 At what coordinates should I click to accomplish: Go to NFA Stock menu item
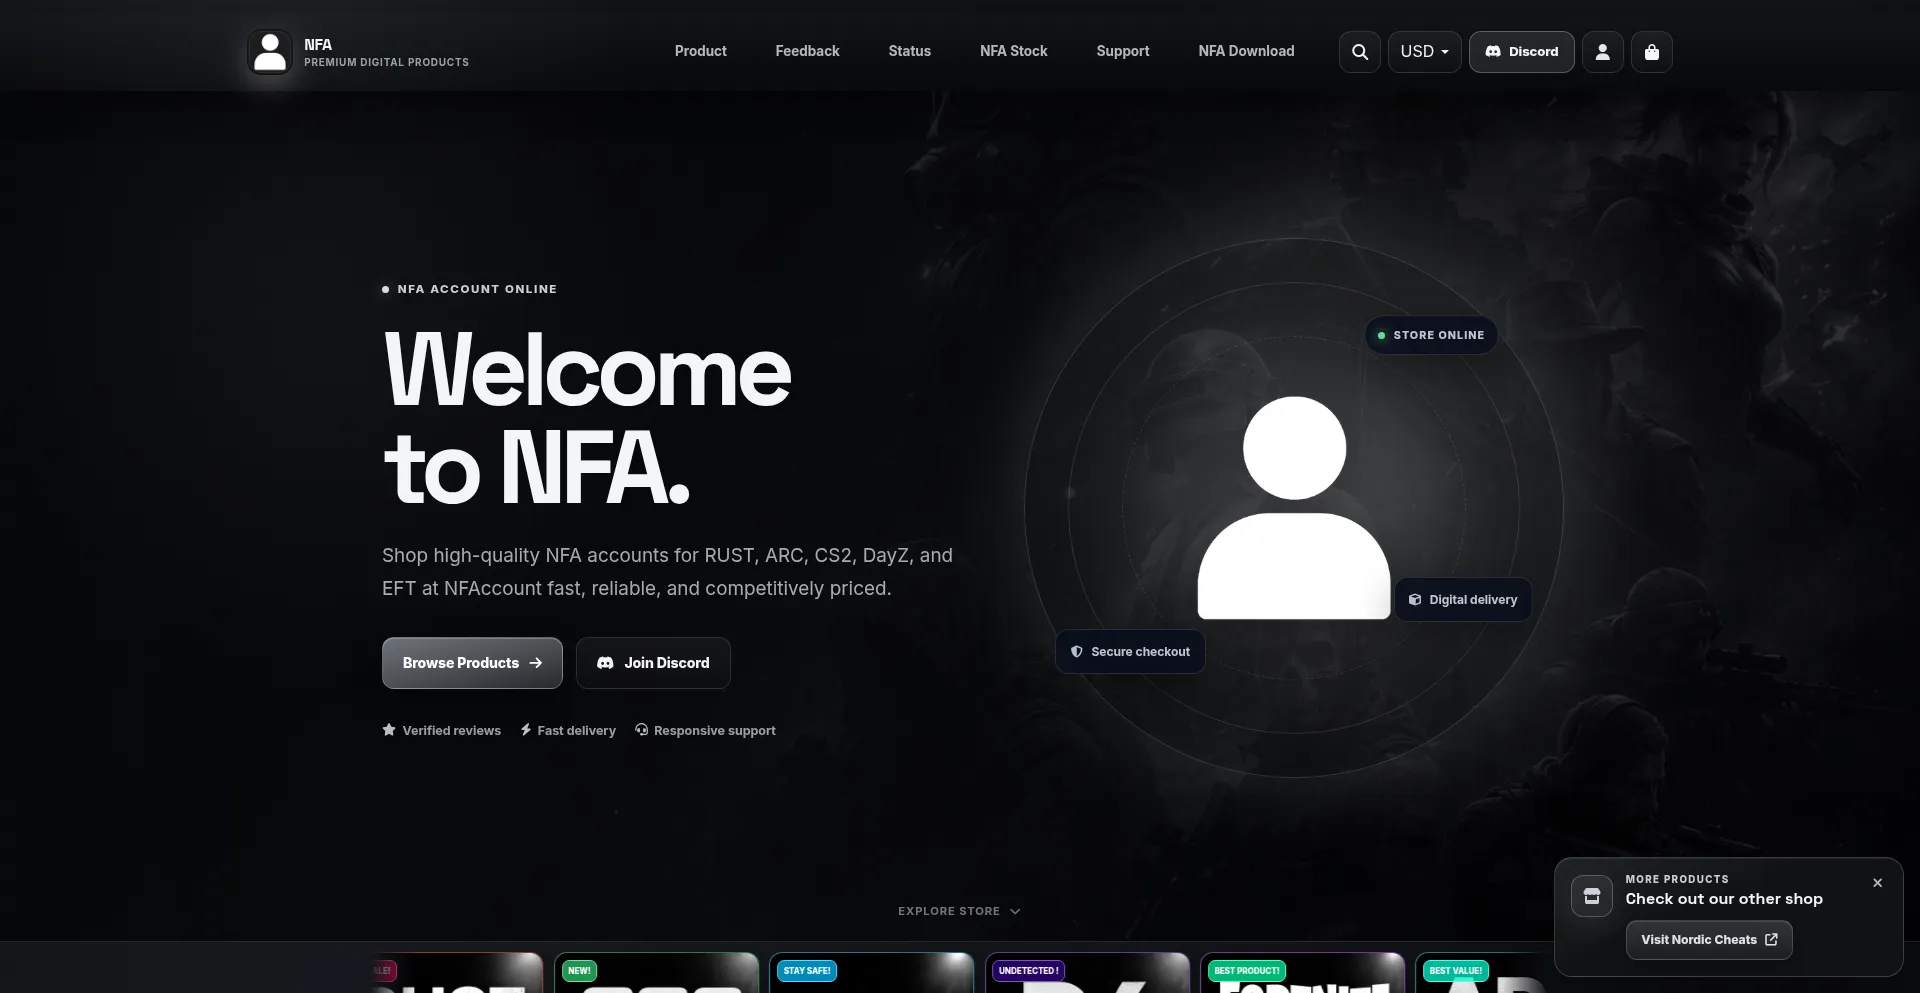1013,51
